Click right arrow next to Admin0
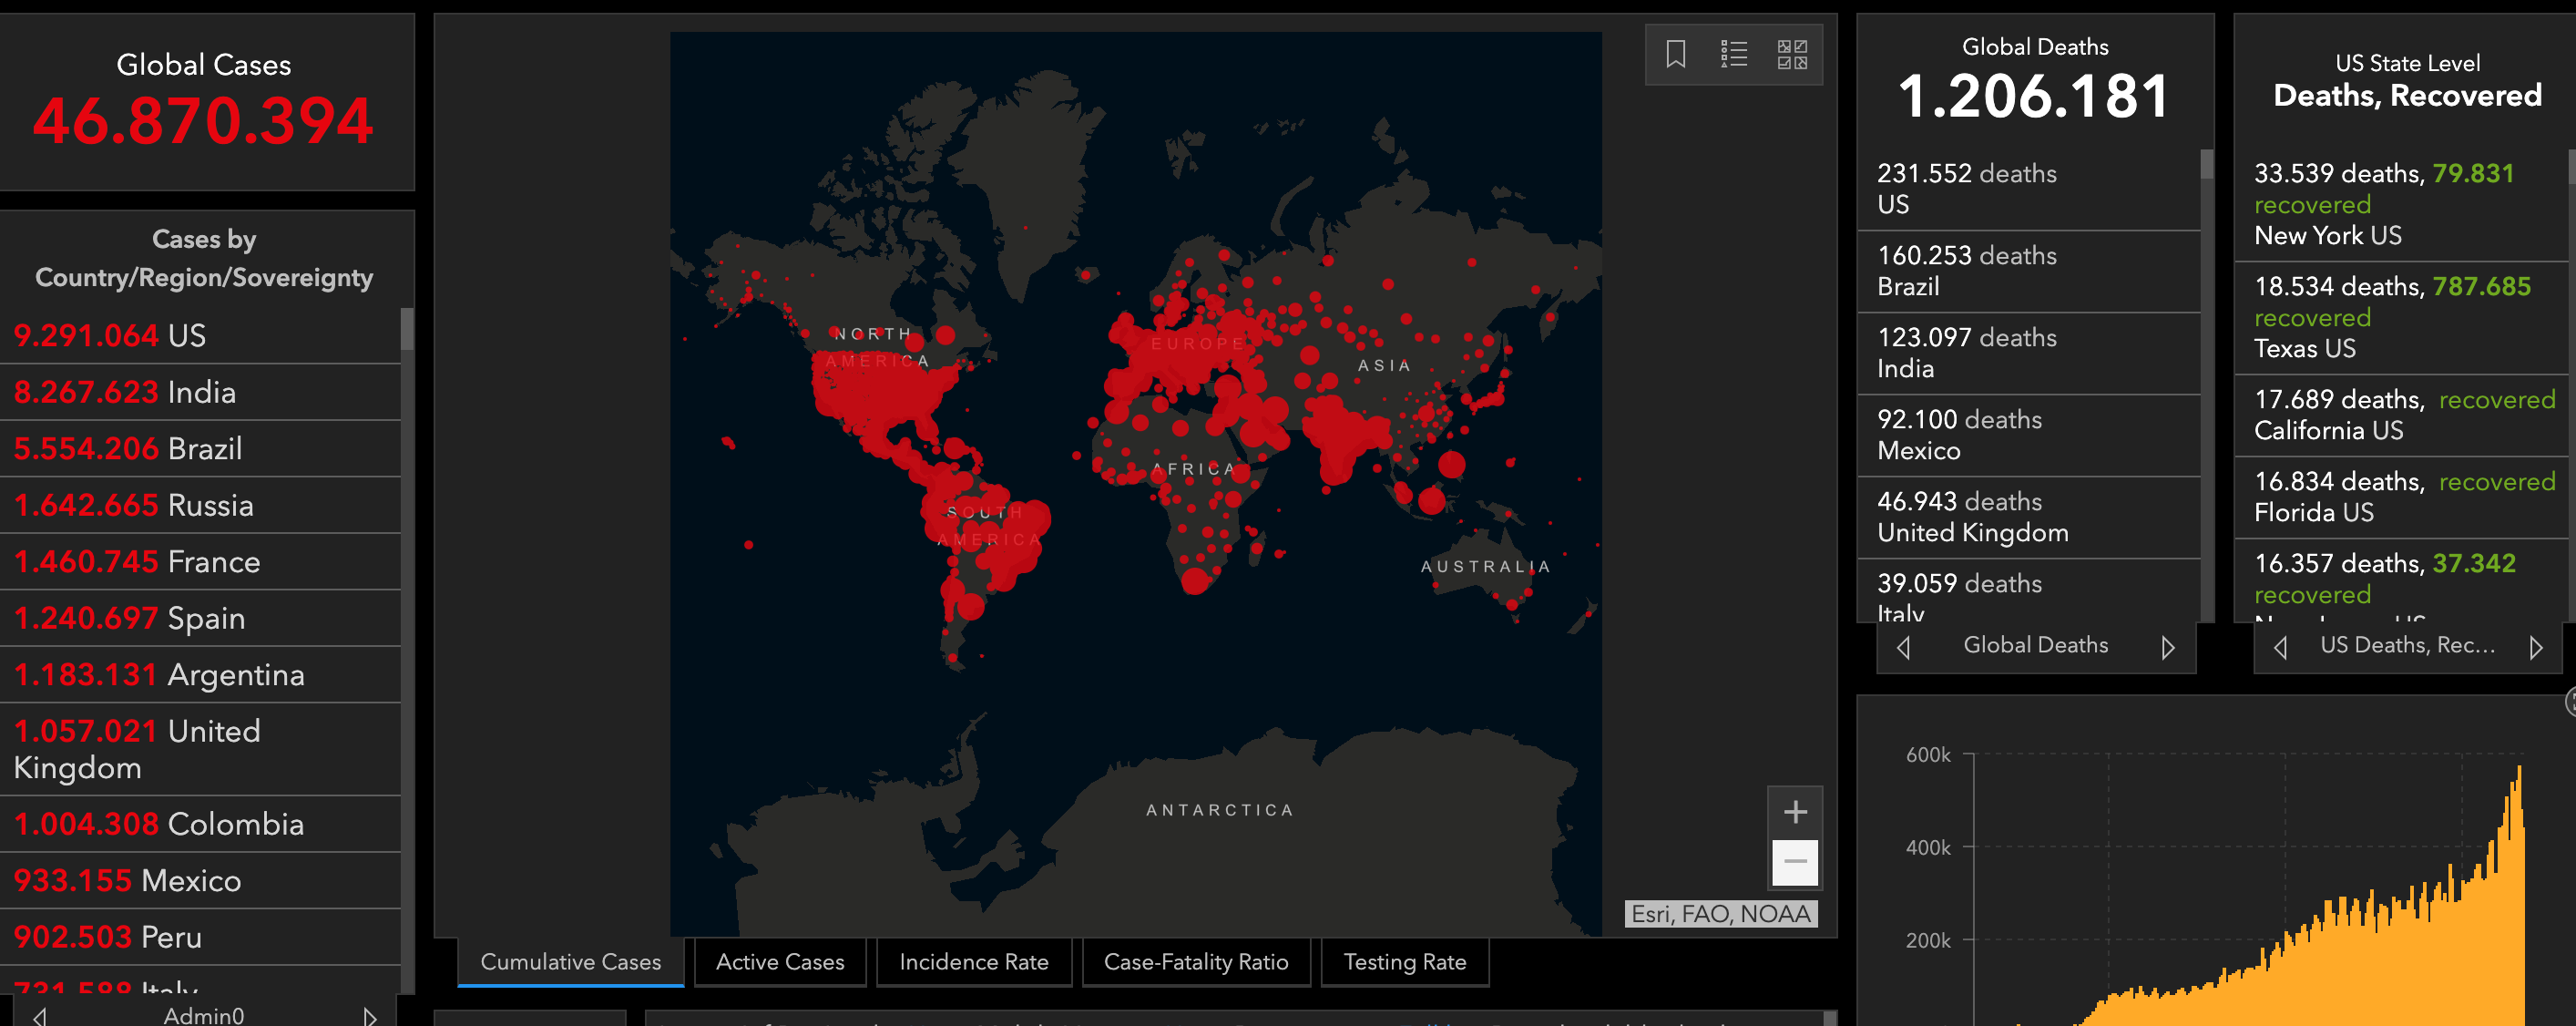The height and width of the screenshot is (1026, 2576). coord(370,1016)
